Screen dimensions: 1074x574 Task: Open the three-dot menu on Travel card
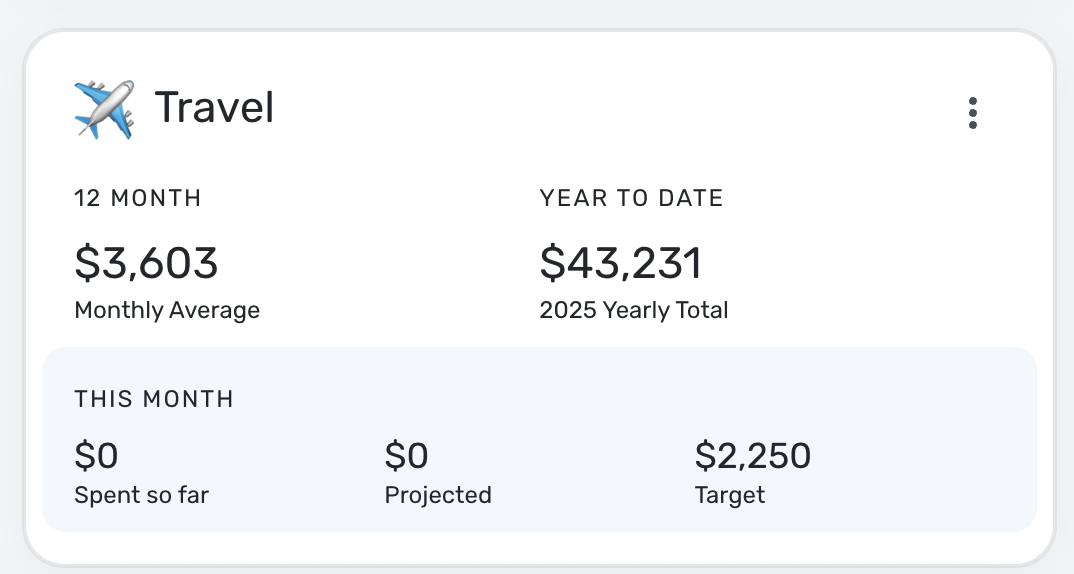pos(972,113)
